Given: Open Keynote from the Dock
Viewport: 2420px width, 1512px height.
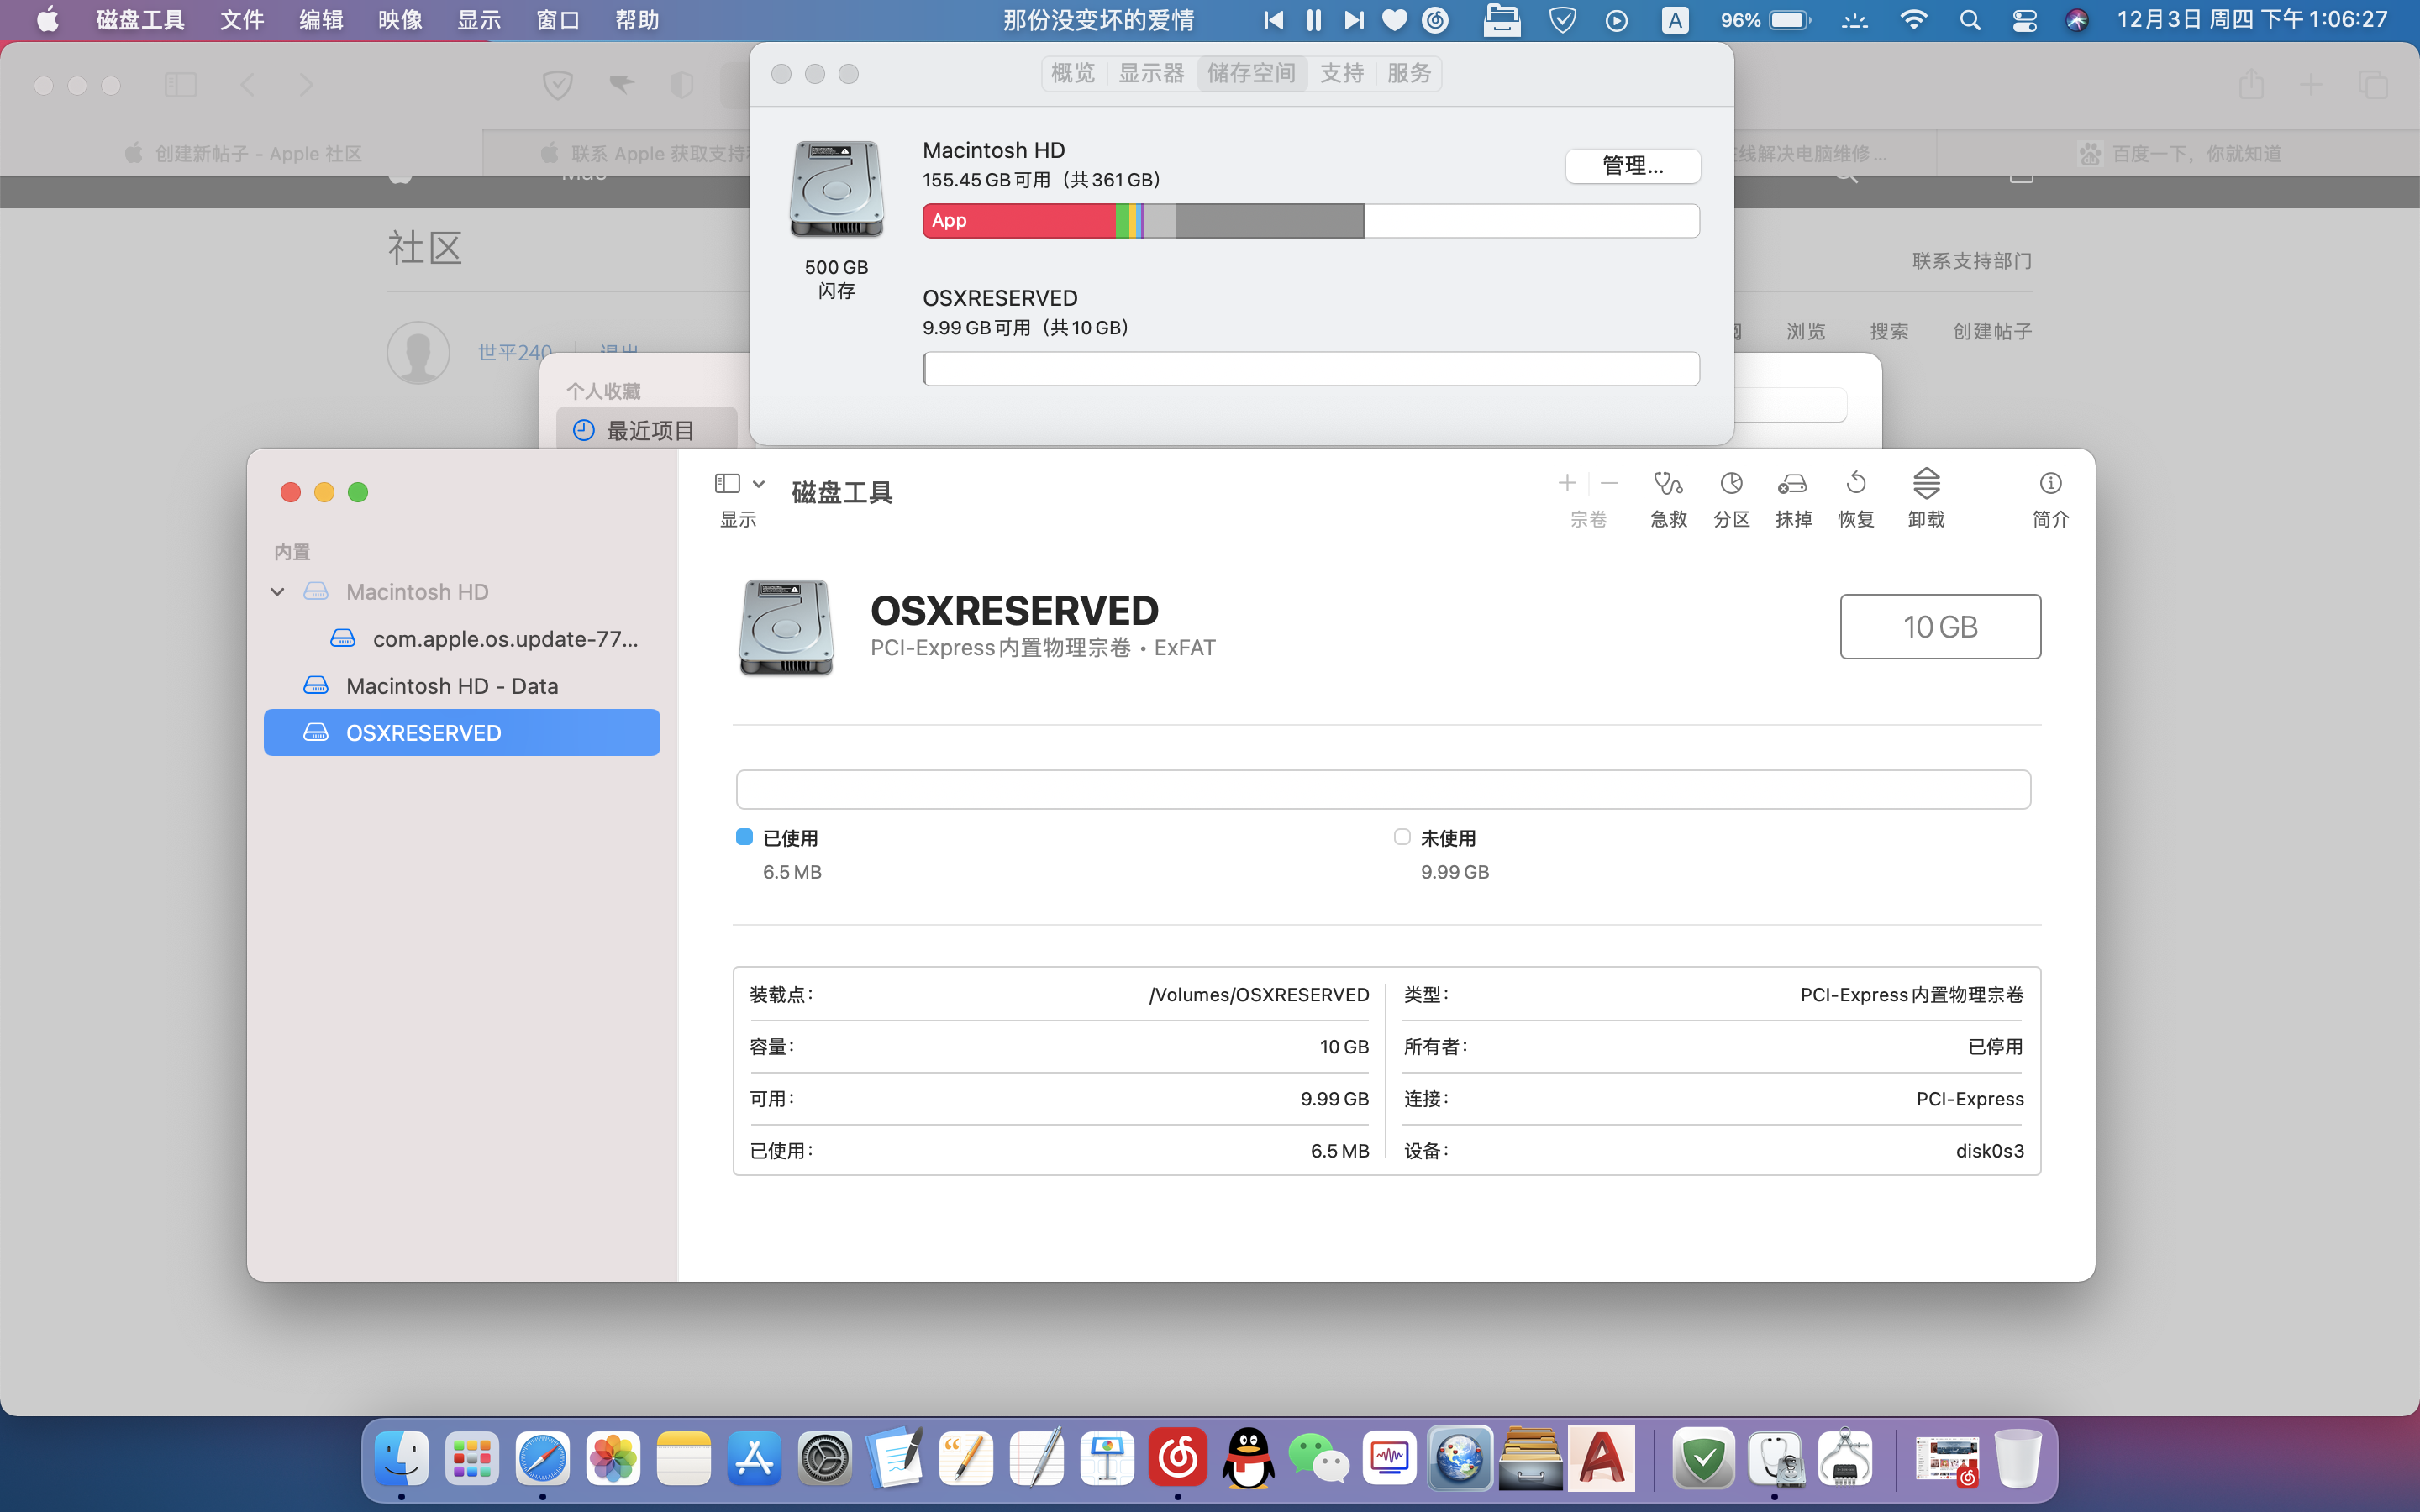Looking at the screenshot, I should [x=1107, y=1458].
